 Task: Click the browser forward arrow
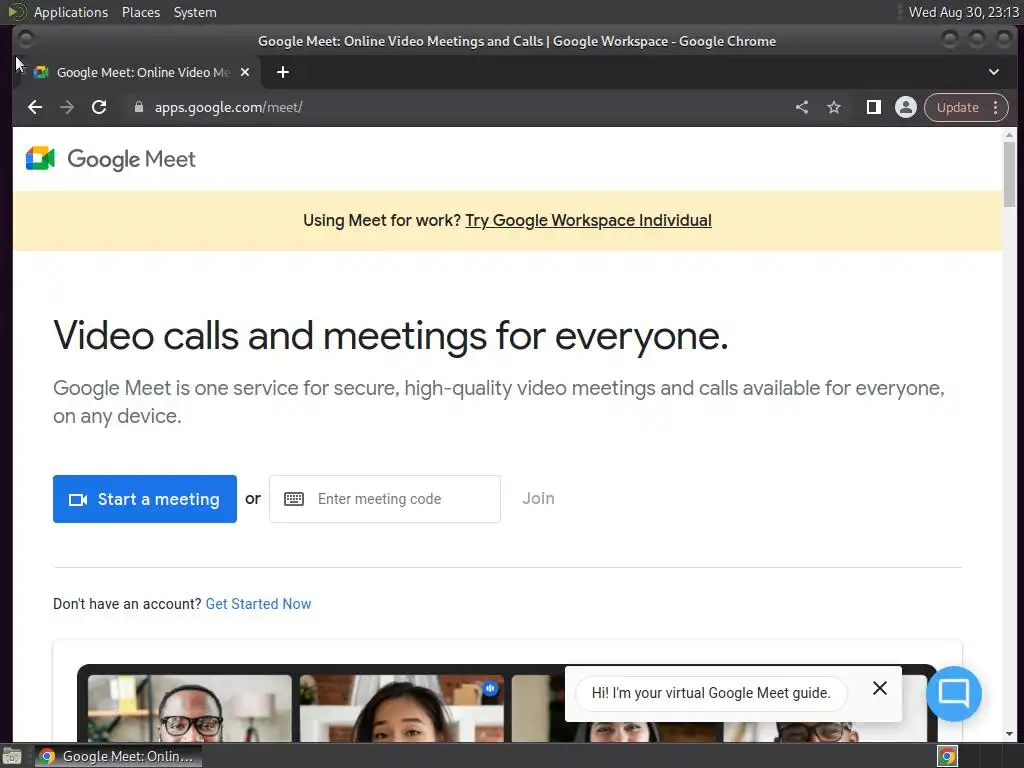pos(67,107)
